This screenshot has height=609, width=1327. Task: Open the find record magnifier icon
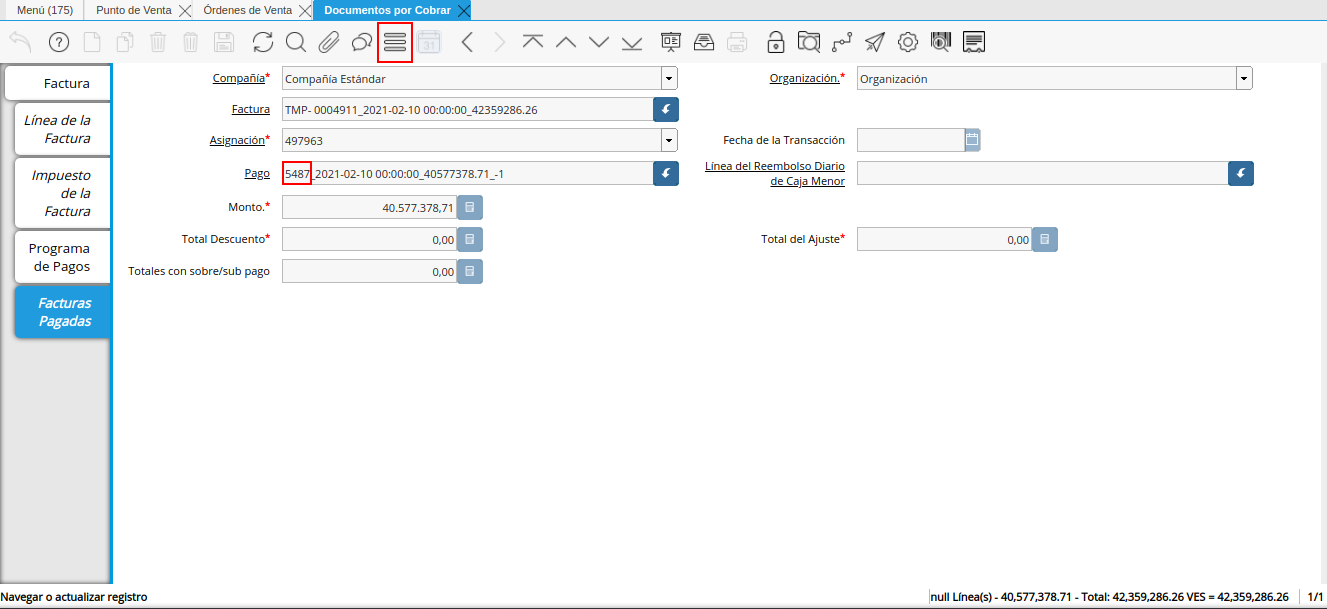point(295,42)
